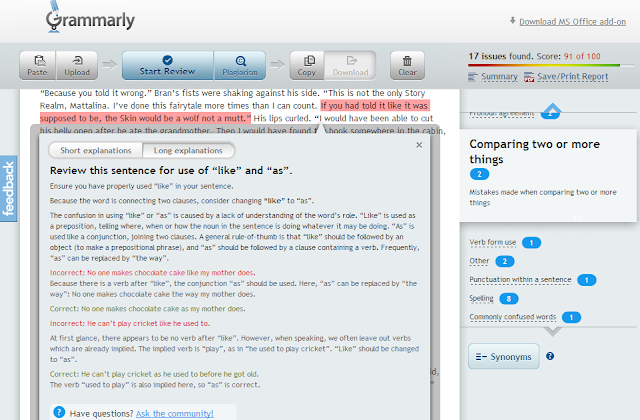Viewport: 640px width, 420px height.
Task: Click the score progress bar
Action: coord(551,65)
